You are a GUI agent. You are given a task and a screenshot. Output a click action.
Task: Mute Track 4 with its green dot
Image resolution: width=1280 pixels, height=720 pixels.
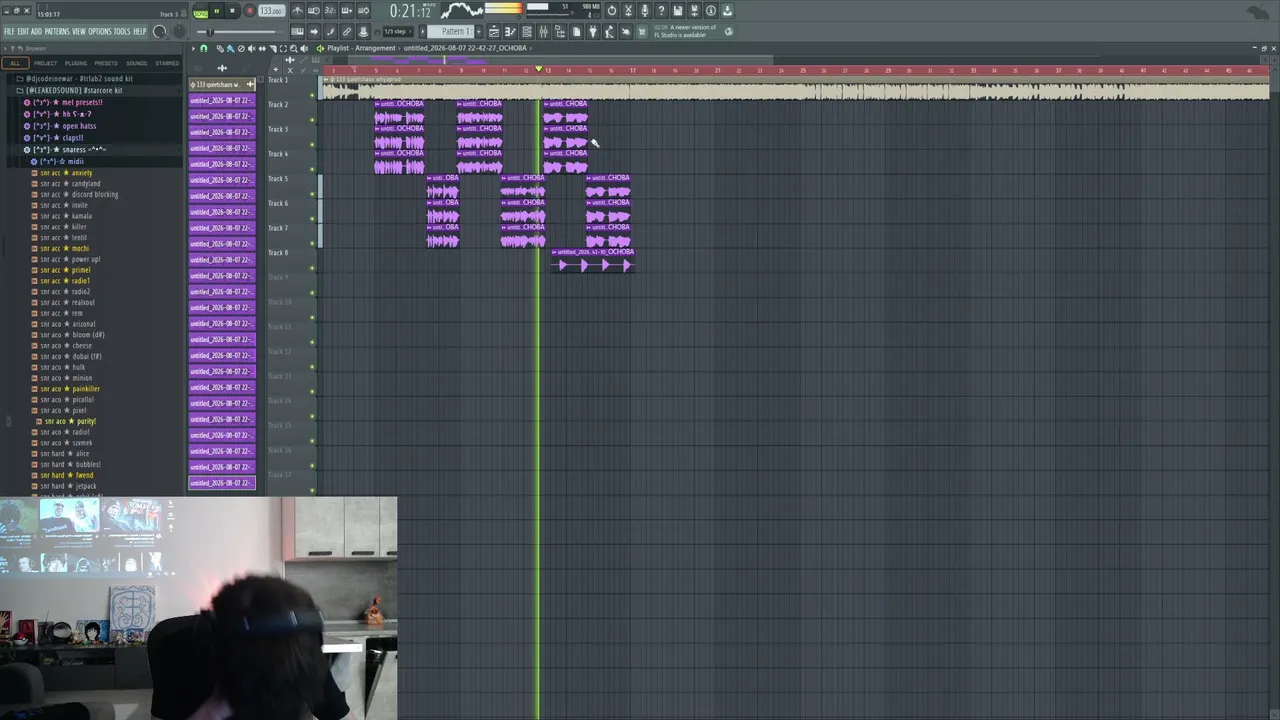click(312, 170)
